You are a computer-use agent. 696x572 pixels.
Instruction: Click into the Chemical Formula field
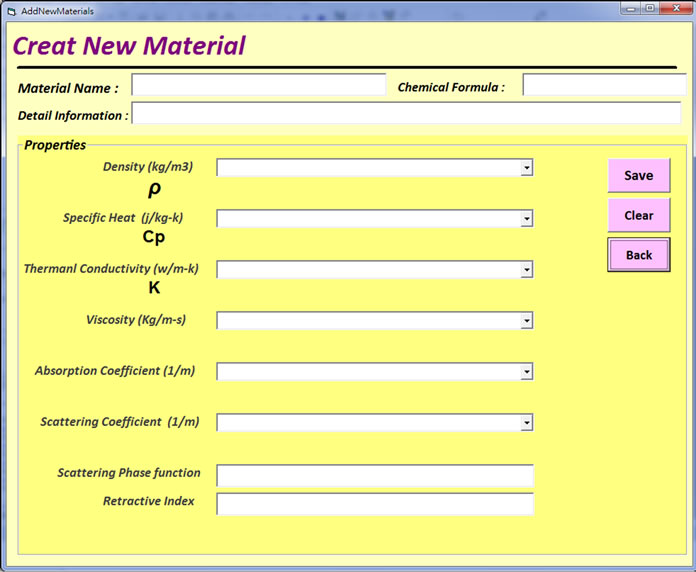603,86
